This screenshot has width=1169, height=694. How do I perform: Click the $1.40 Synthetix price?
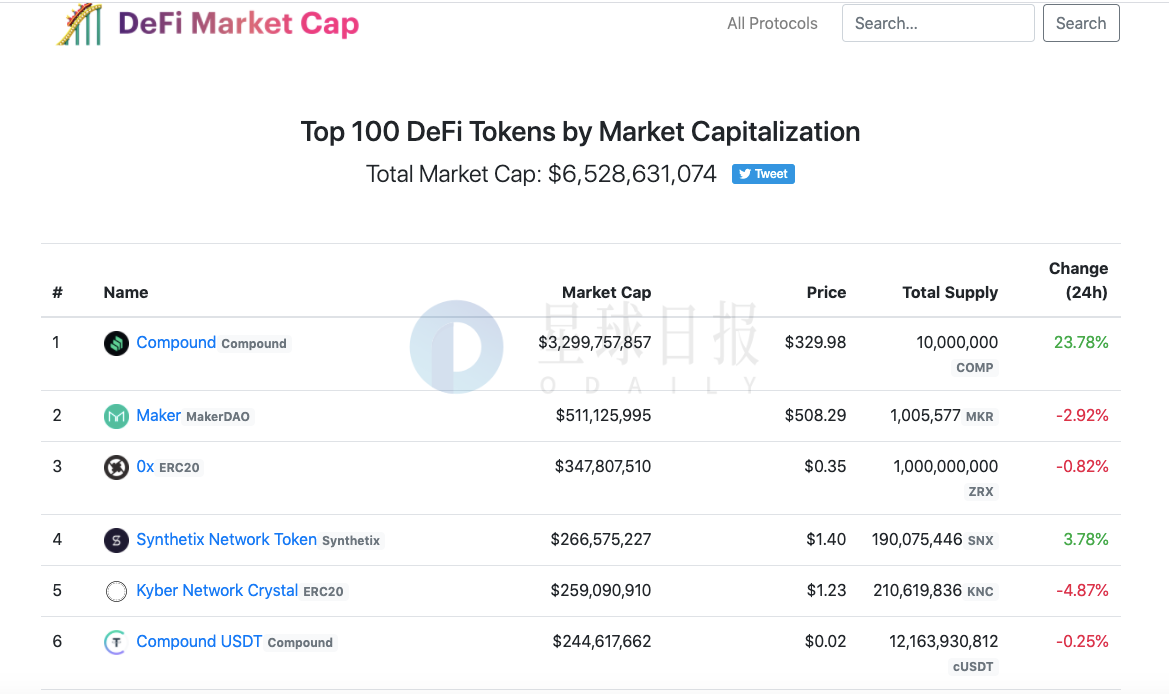[826, 539]
